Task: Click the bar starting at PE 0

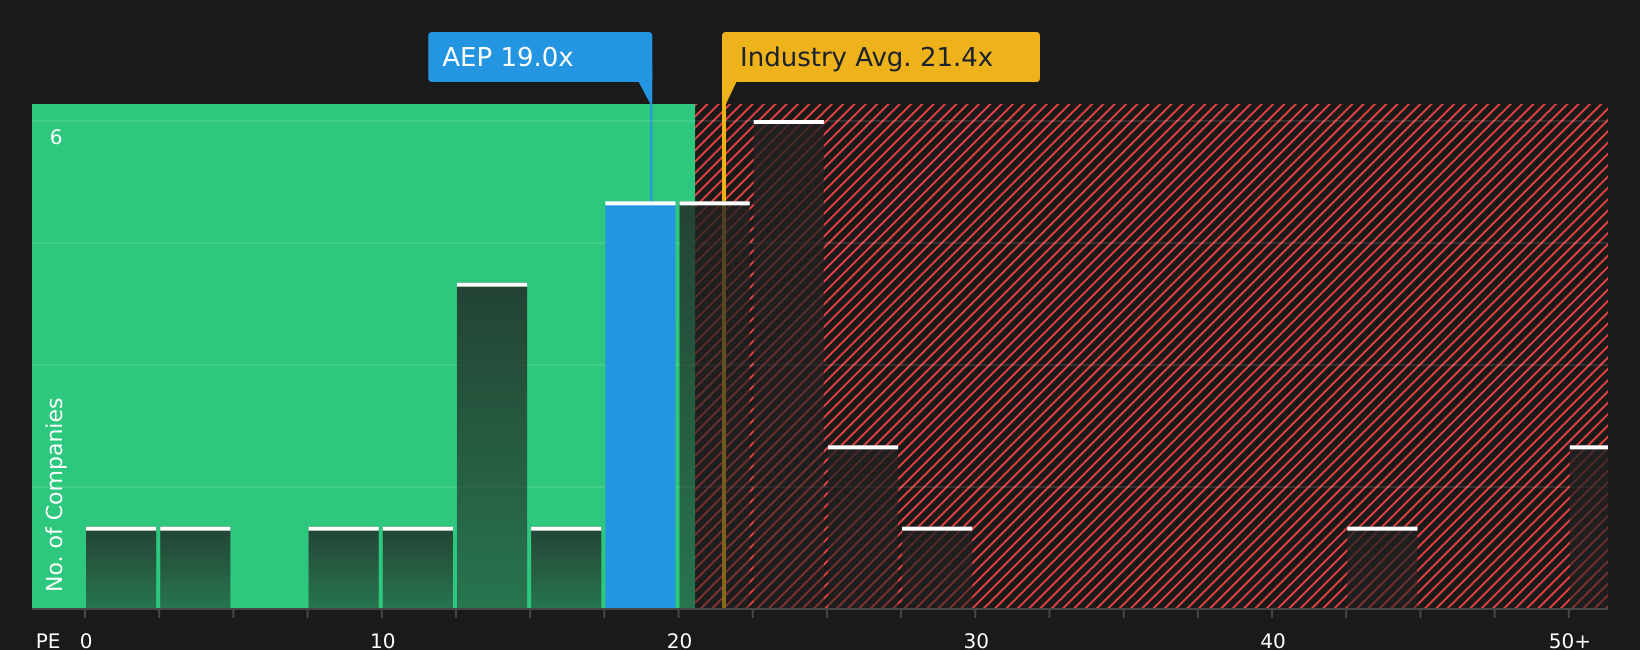Action: pyautogui.click(x=121, y=568)
